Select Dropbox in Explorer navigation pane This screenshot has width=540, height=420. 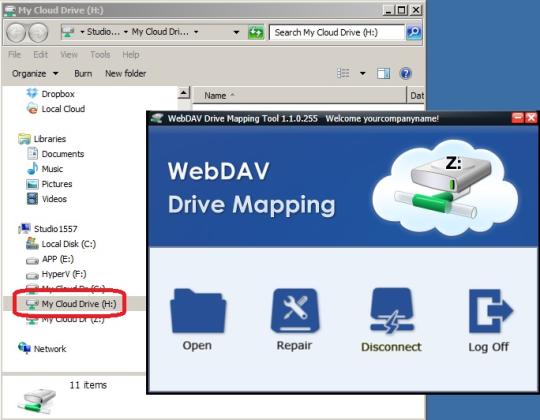pos(58,94)
